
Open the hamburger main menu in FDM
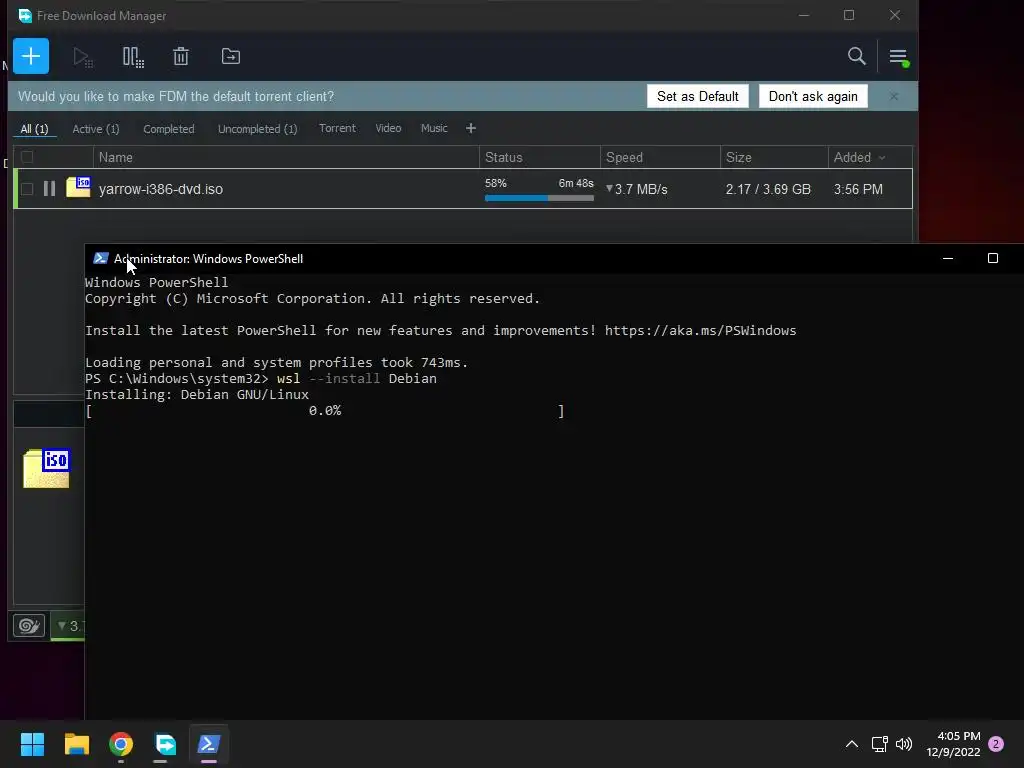coord(898,57)
